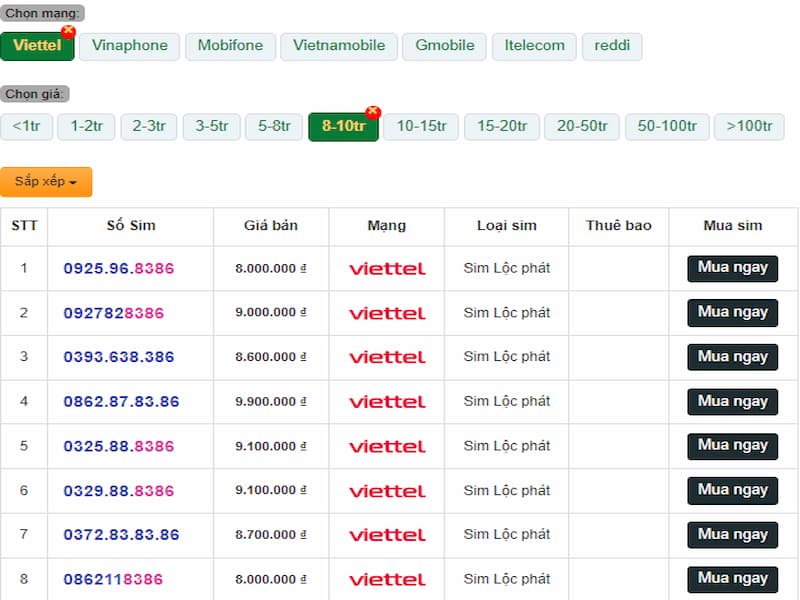Click price 9.900.000 đ

click(x=271, y=402)
